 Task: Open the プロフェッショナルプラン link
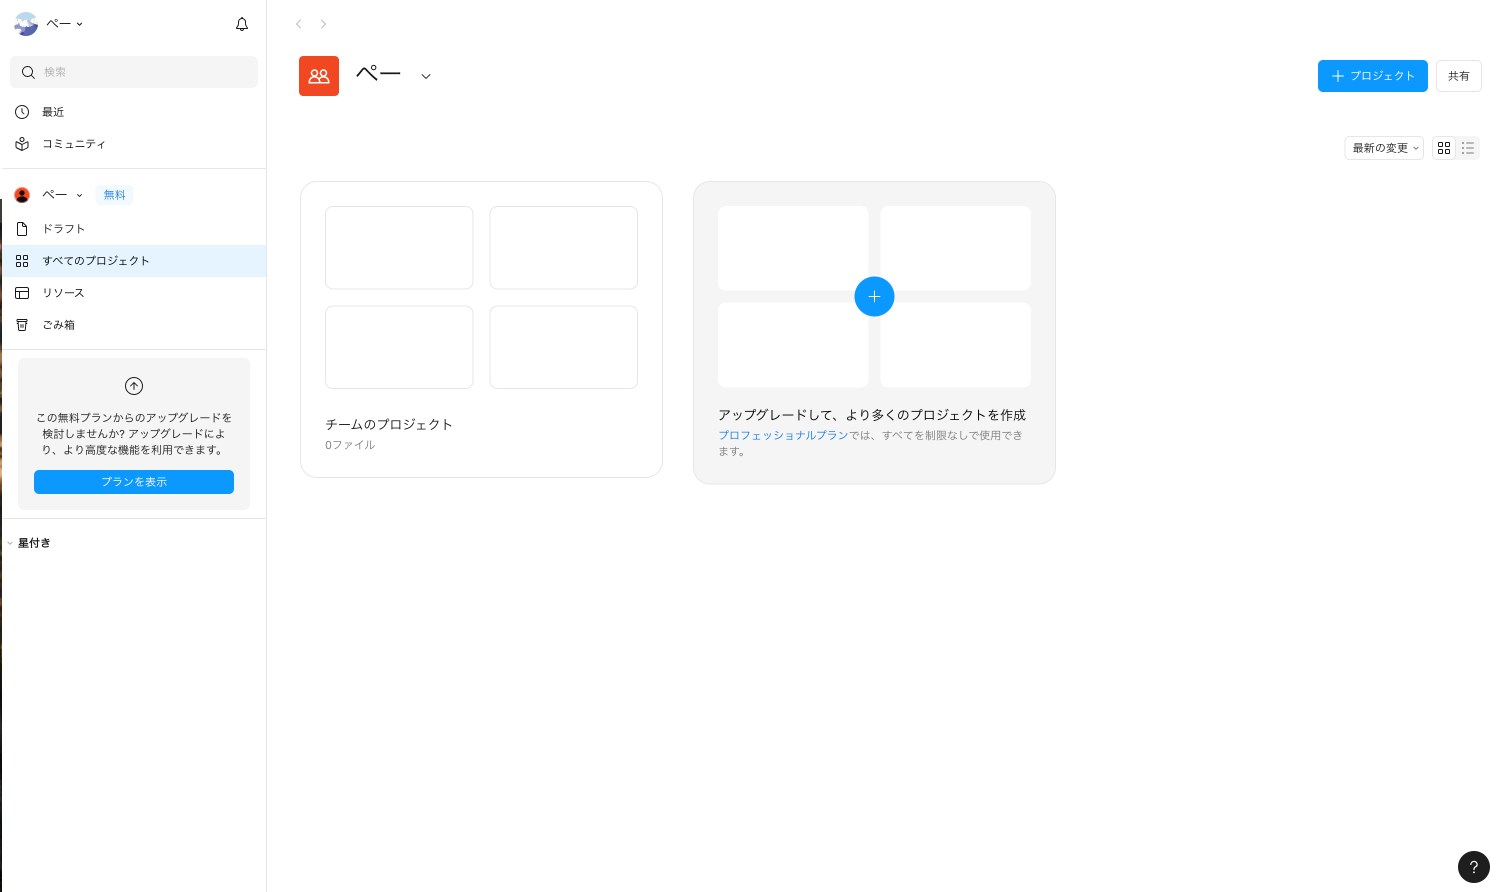(x=783, y=435)
